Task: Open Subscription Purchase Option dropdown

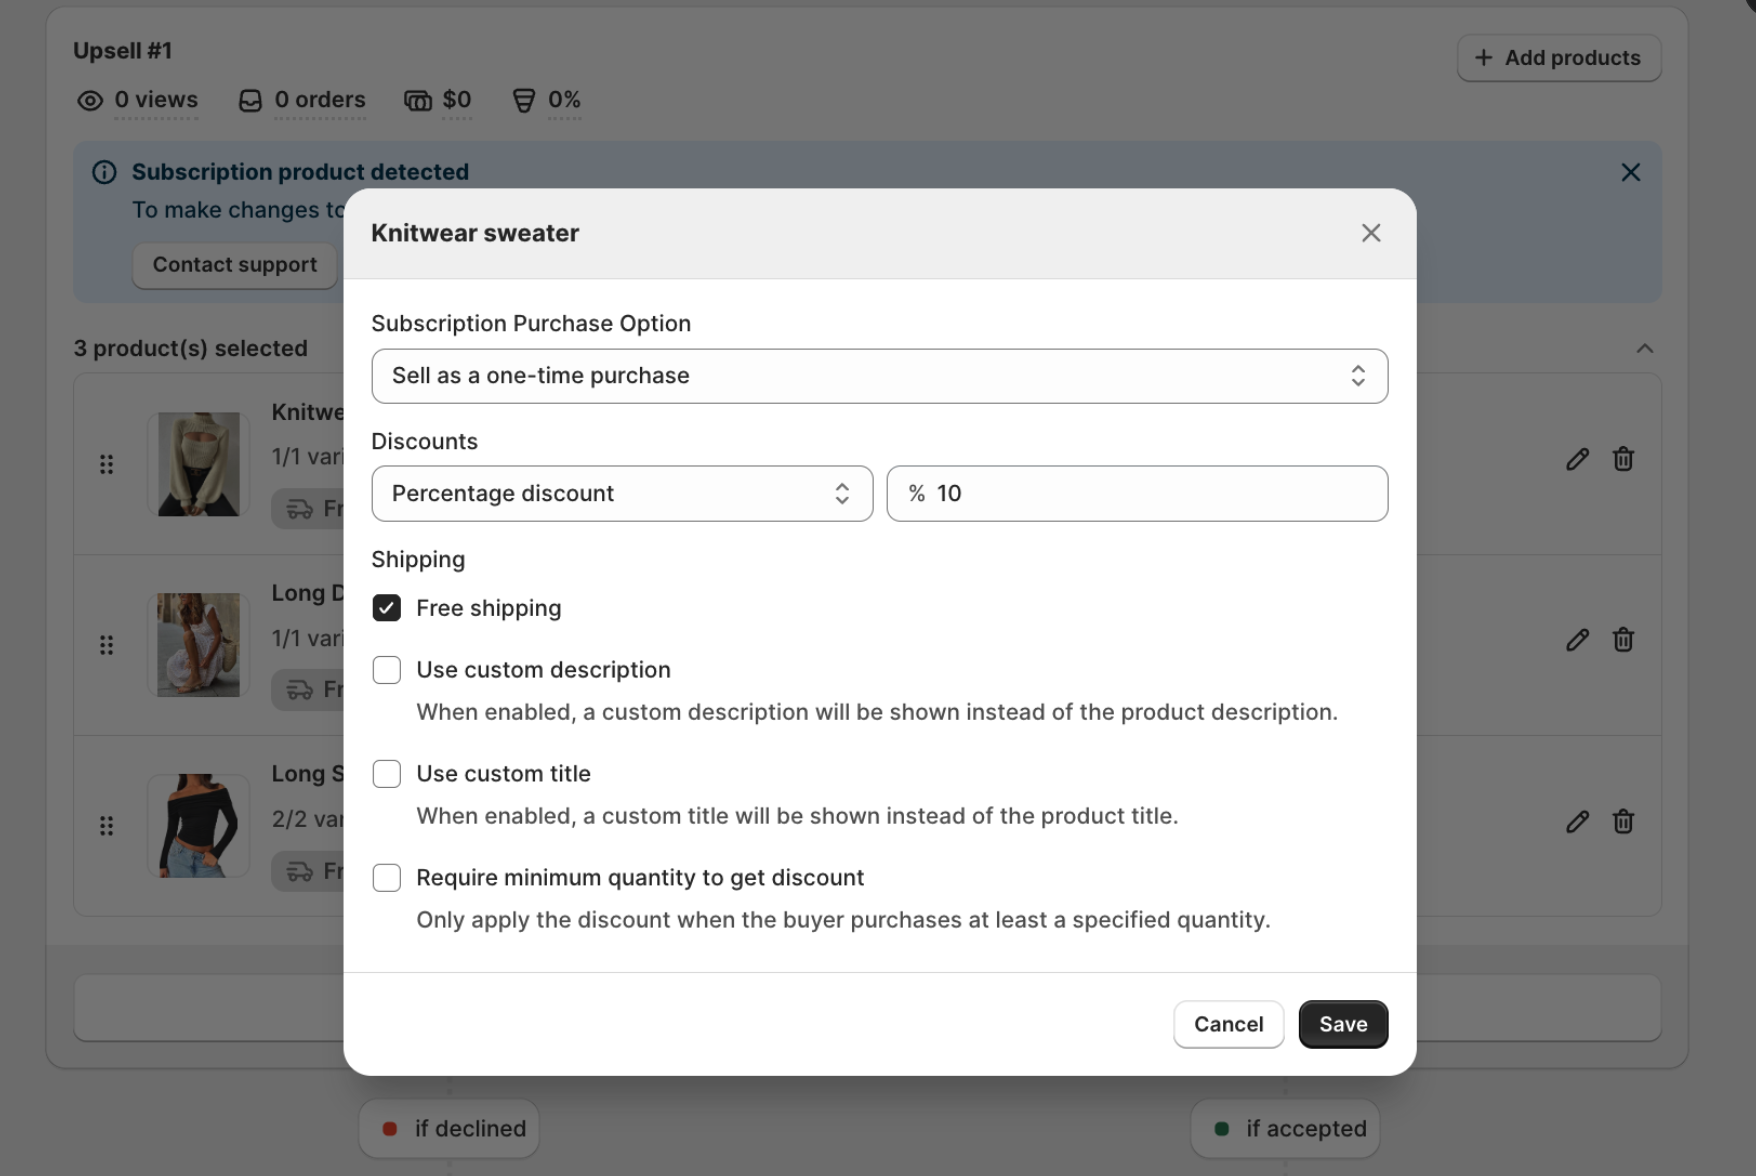Action: point(879,376)
